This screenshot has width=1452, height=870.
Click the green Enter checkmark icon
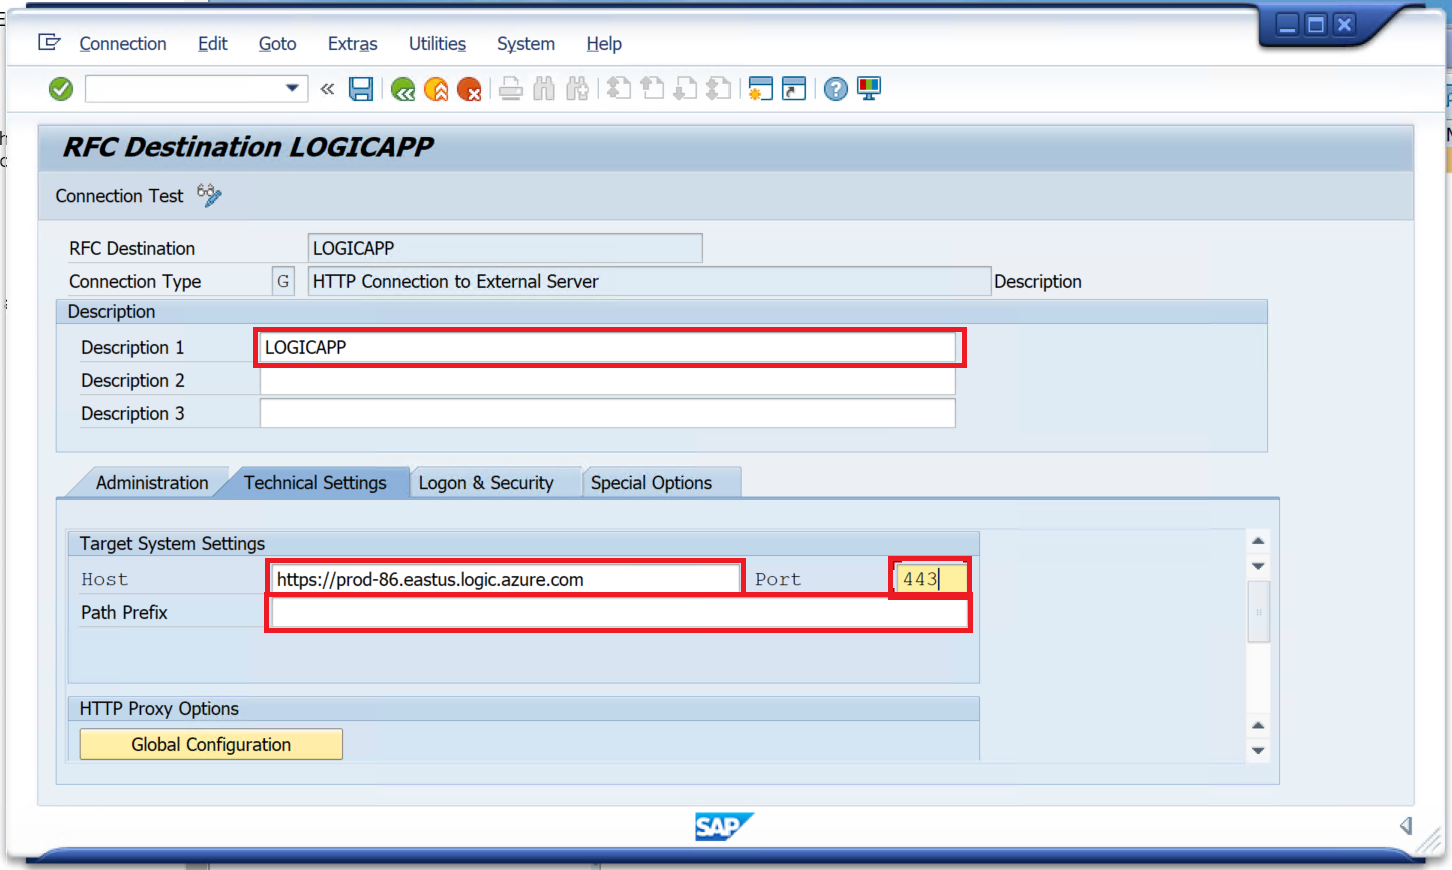(x=61, y=89)
